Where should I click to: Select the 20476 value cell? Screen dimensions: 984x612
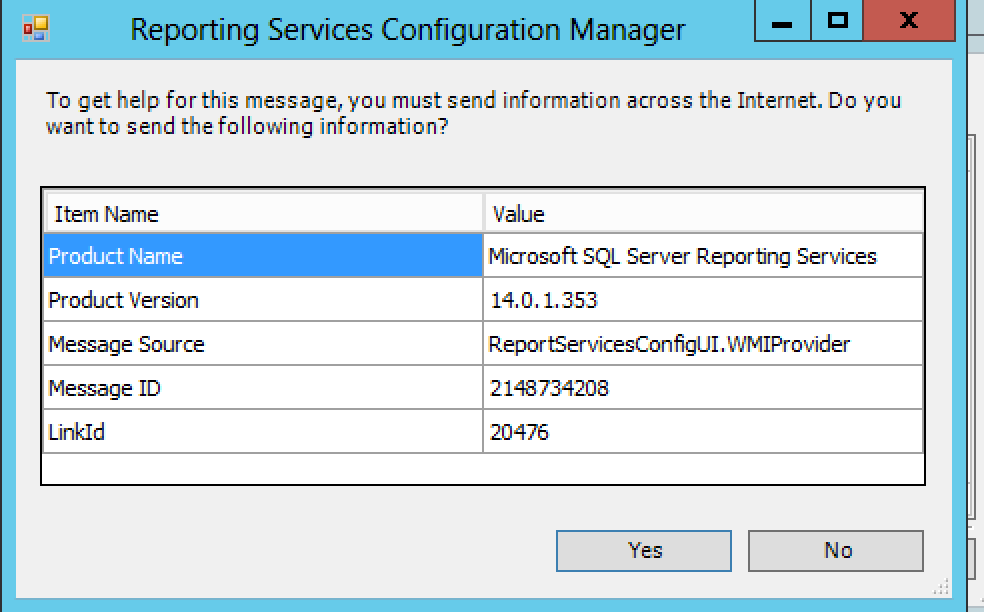(703, 431)
